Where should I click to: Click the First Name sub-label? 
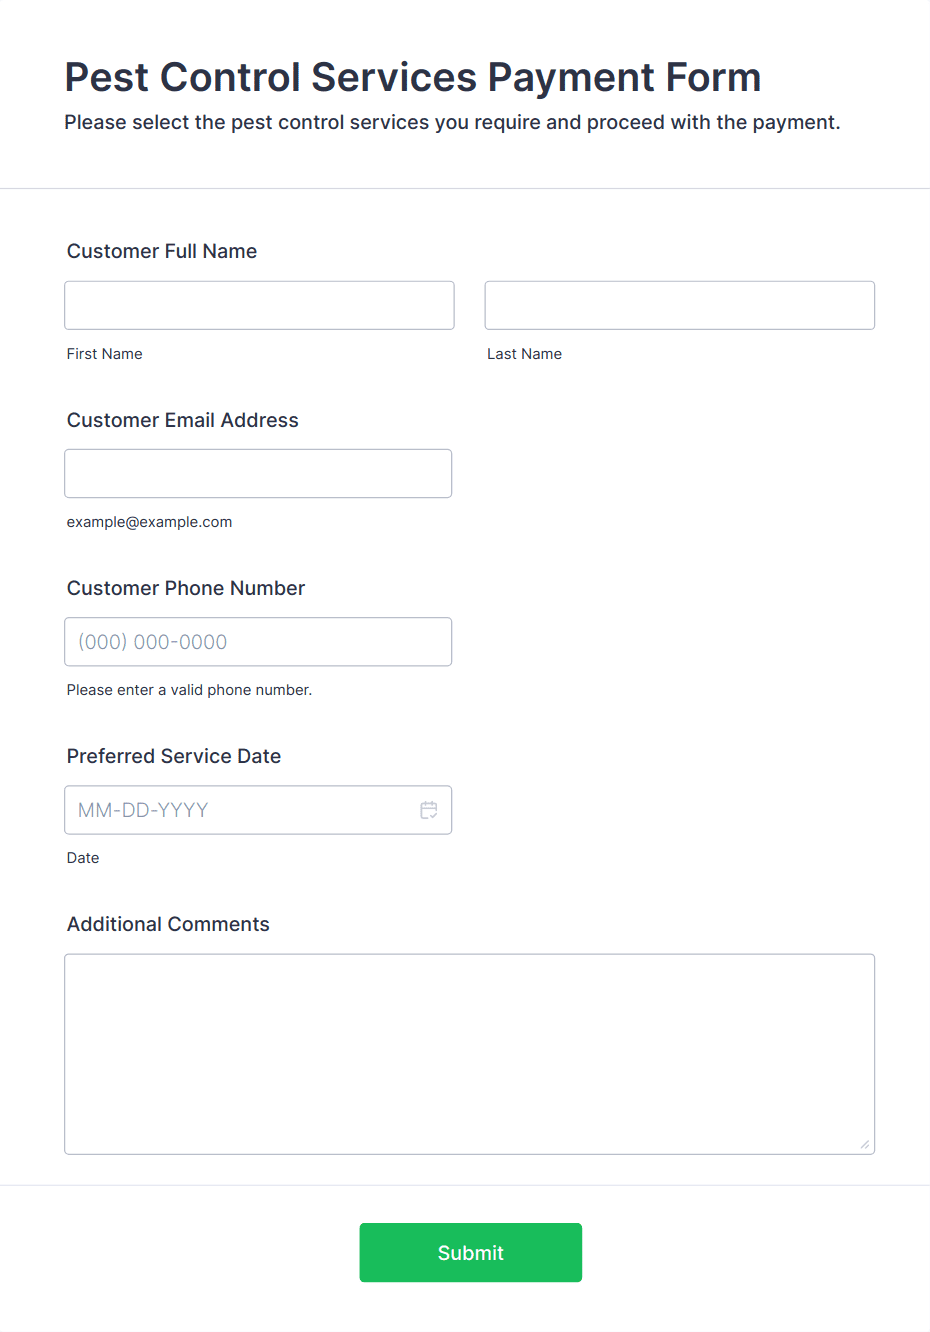pyautogui.click(x=105, y=354)
